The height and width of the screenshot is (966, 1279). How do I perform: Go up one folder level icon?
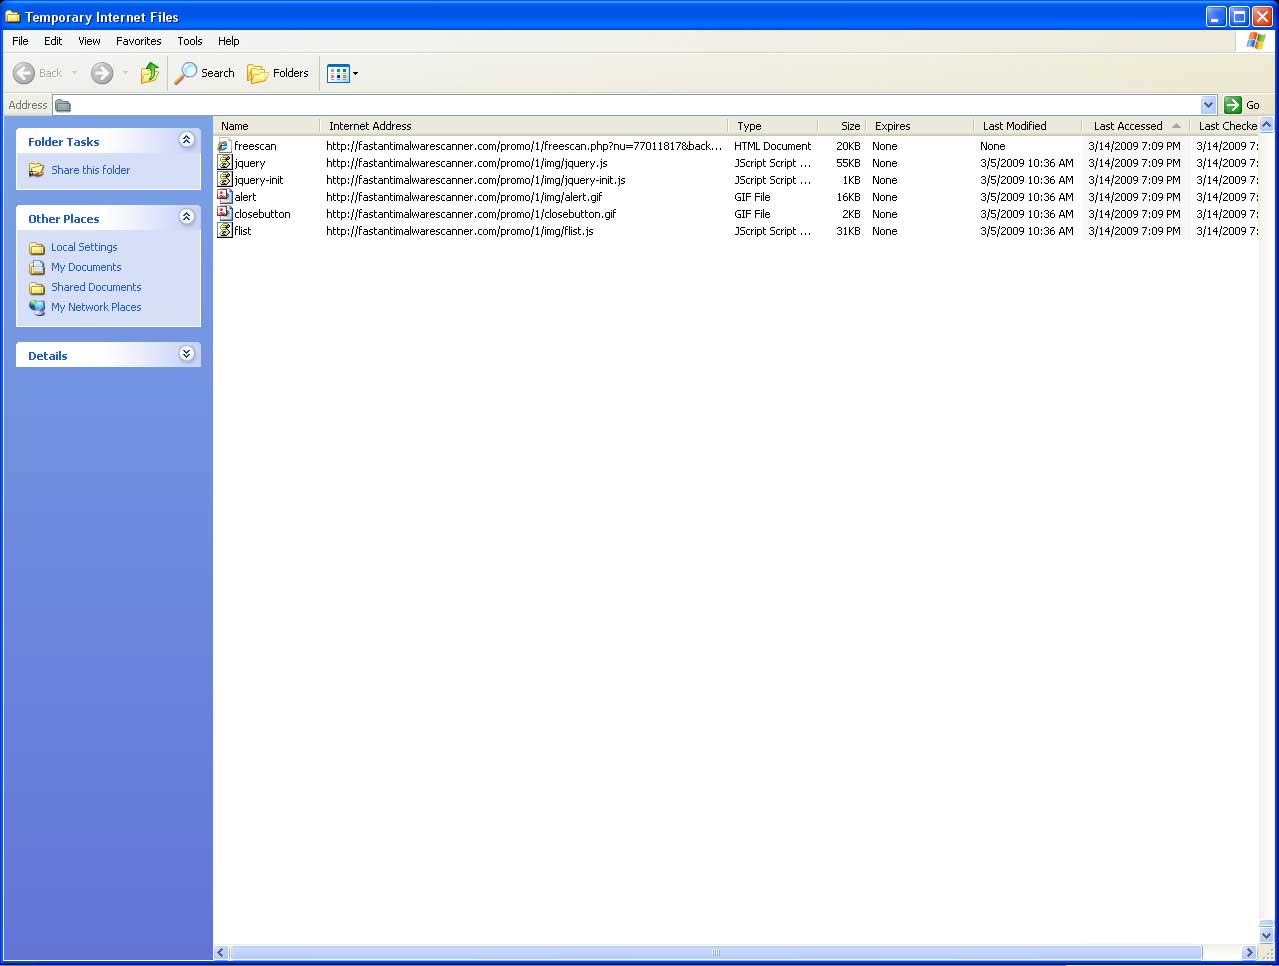pos(150,73)
